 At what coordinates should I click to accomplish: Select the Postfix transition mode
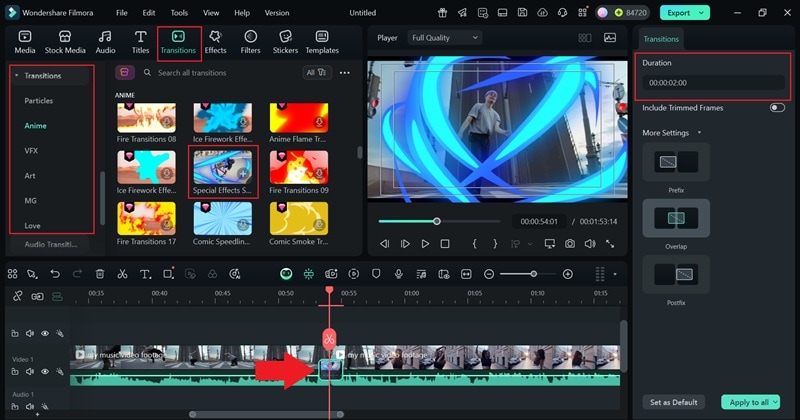tap(676, 275)
